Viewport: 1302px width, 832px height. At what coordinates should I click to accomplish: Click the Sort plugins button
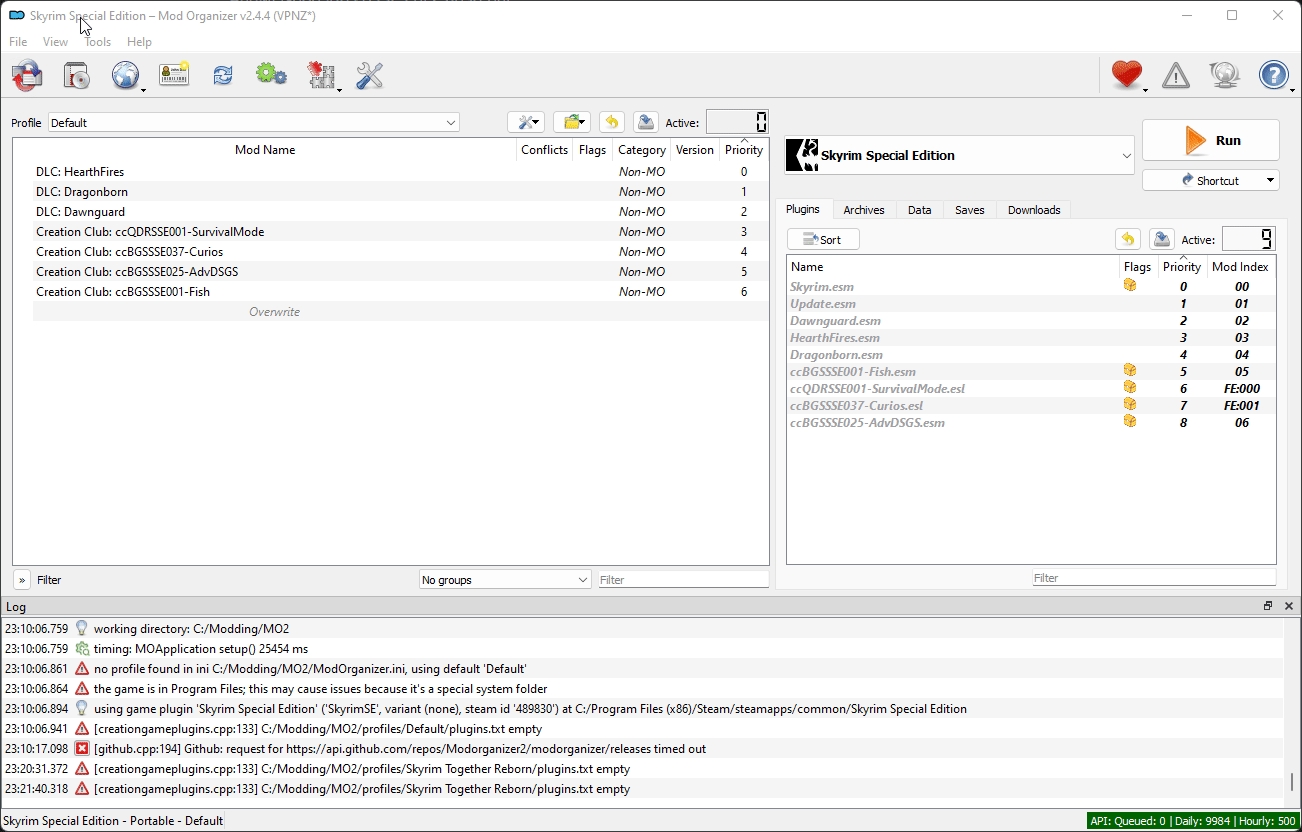tap(823, 240)
